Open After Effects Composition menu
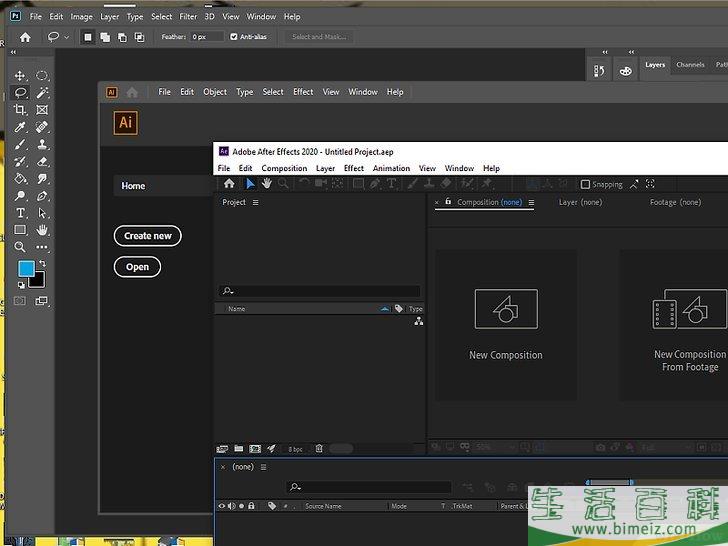This screenshot has width=728, height=546. [284, 168]
